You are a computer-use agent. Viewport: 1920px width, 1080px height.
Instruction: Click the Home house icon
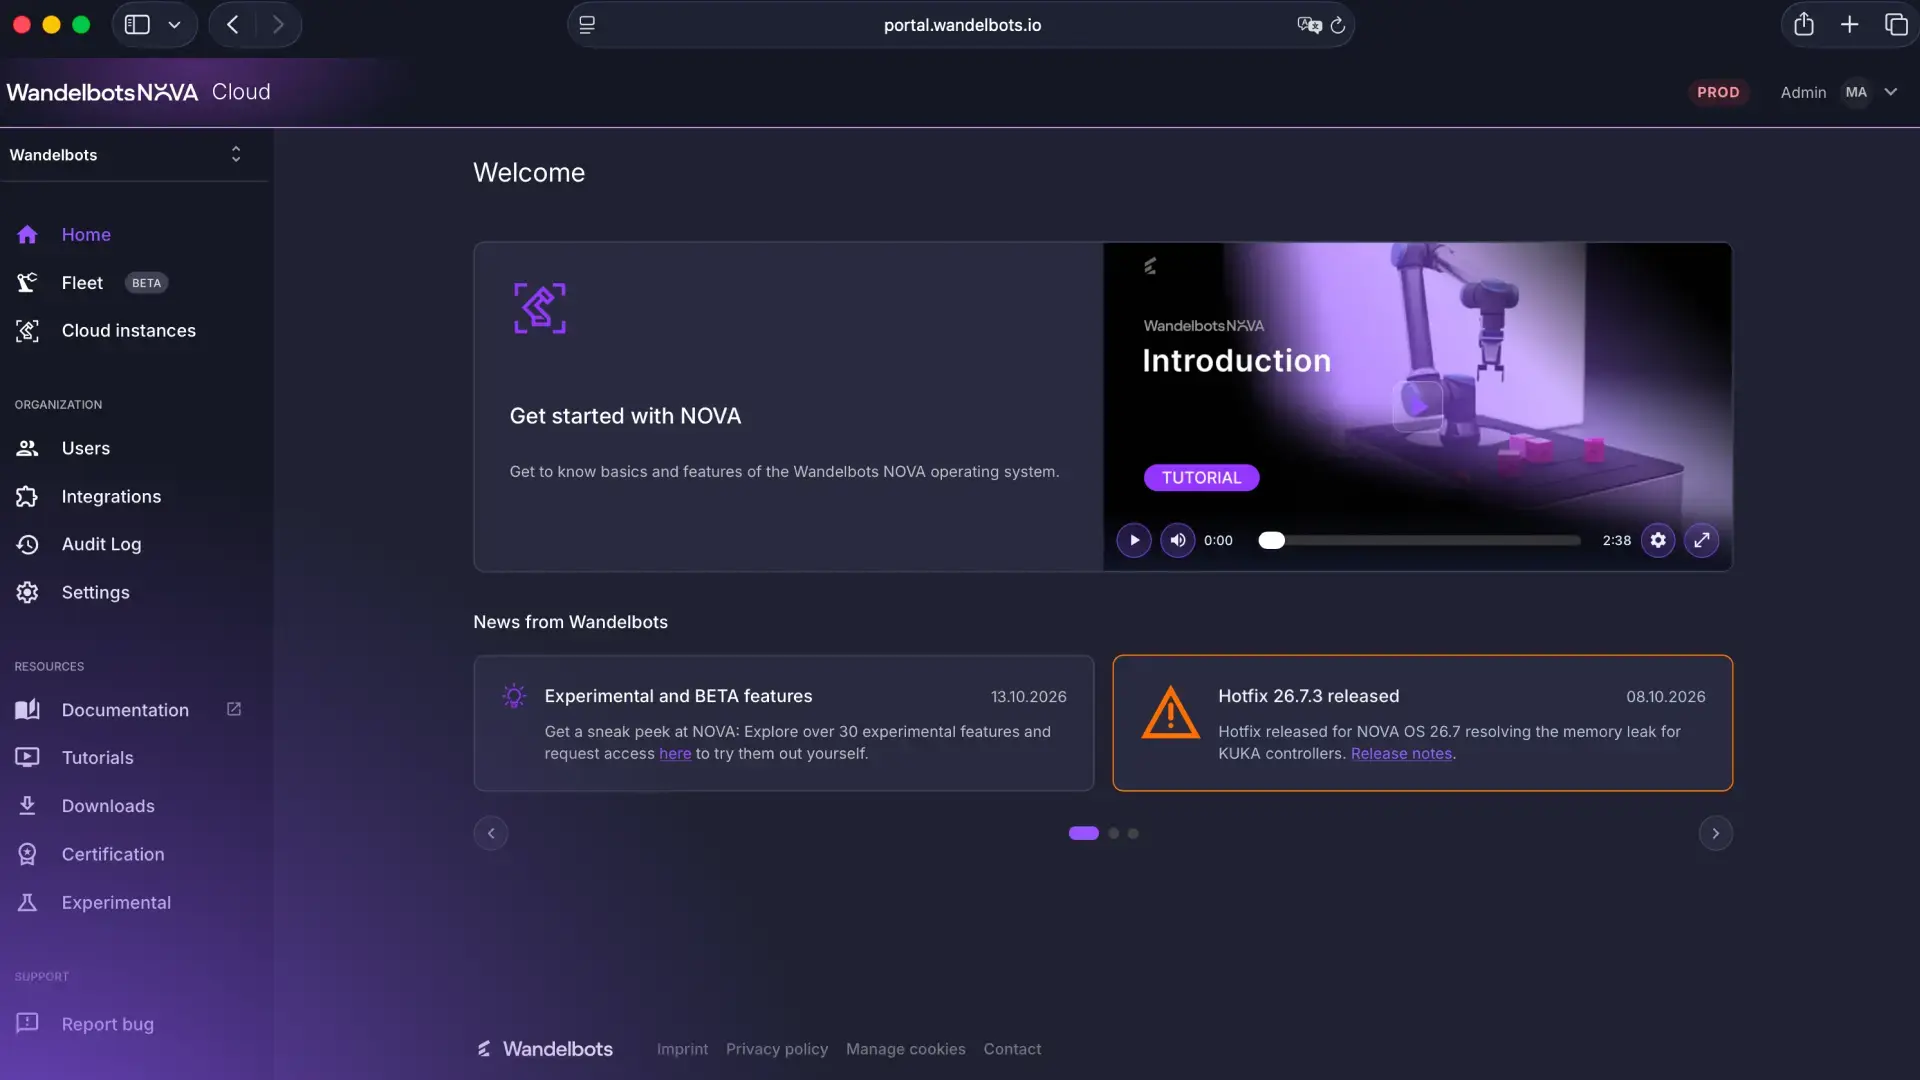[27, 235]
